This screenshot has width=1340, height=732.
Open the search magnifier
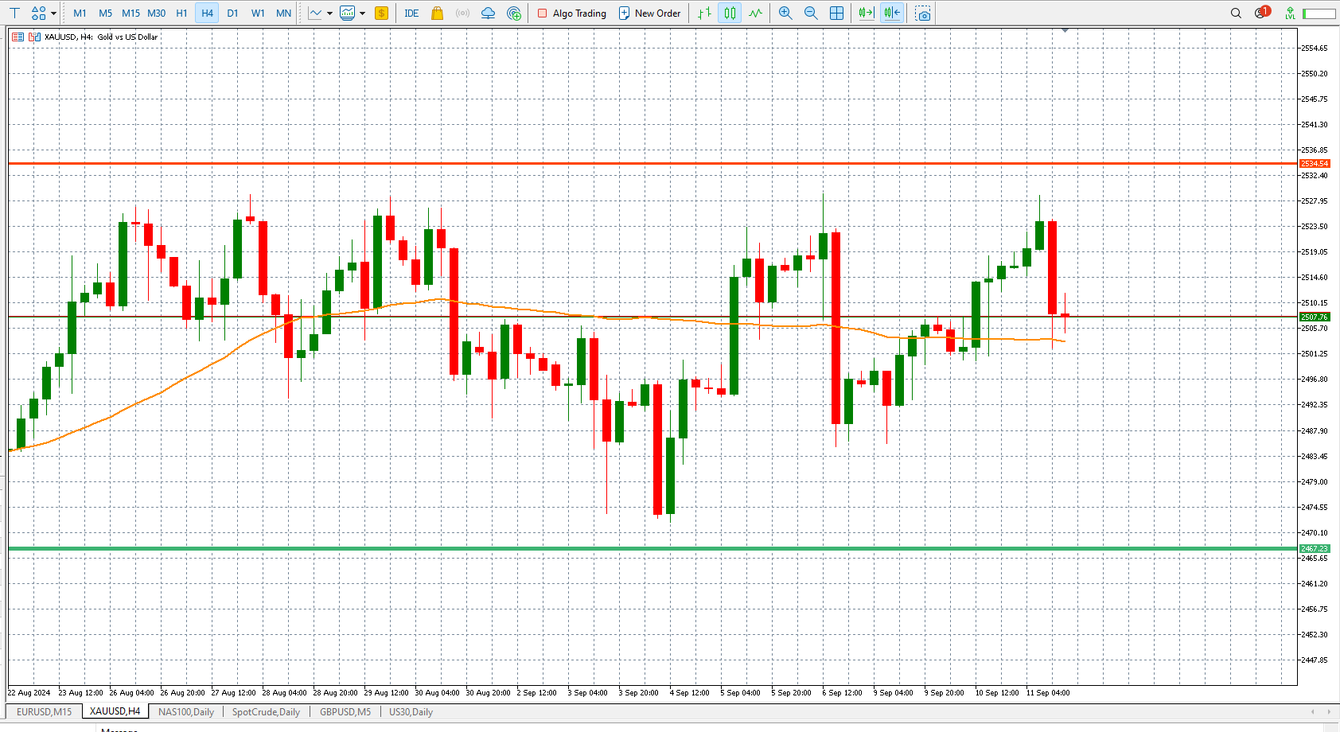[1235, 13]
